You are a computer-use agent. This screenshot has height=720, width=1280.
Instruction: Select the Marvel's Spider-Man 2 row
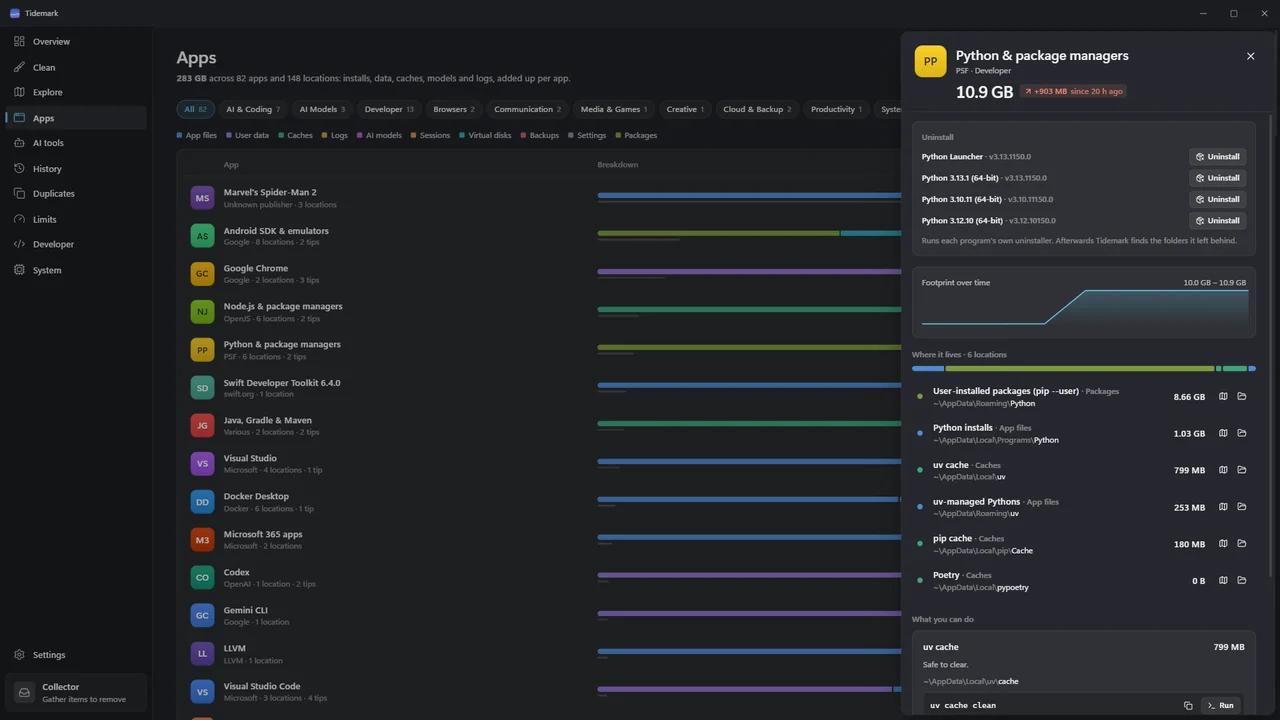click(540, 198)
